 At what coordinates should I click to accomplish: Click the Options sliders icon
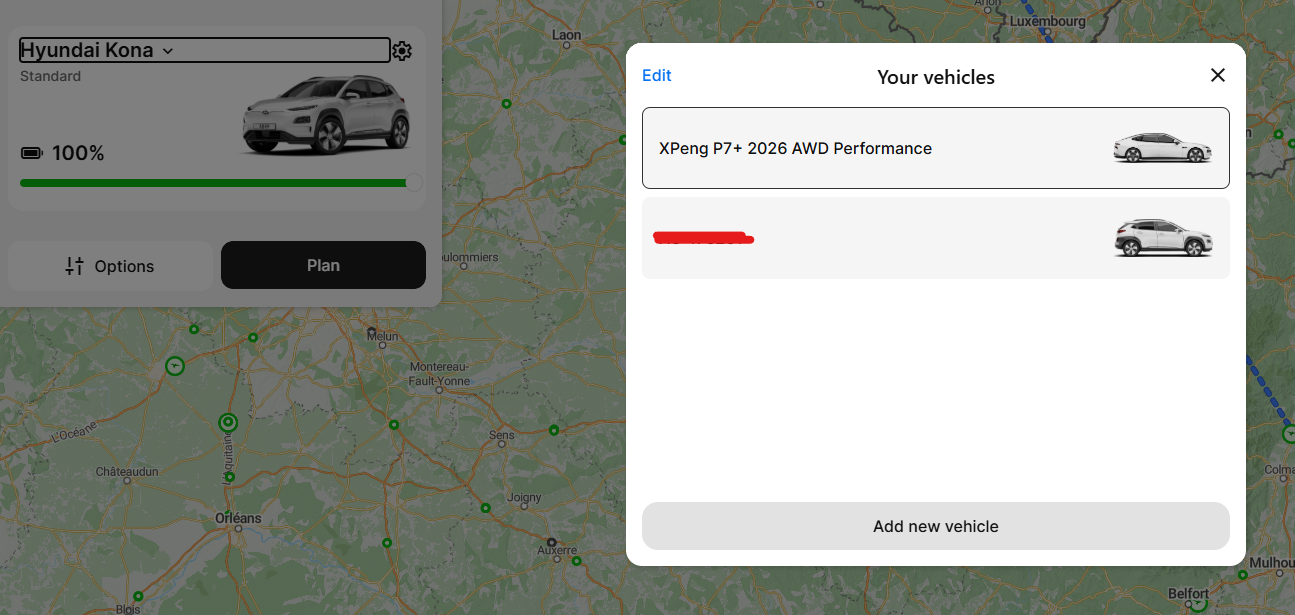pos(74,266)
